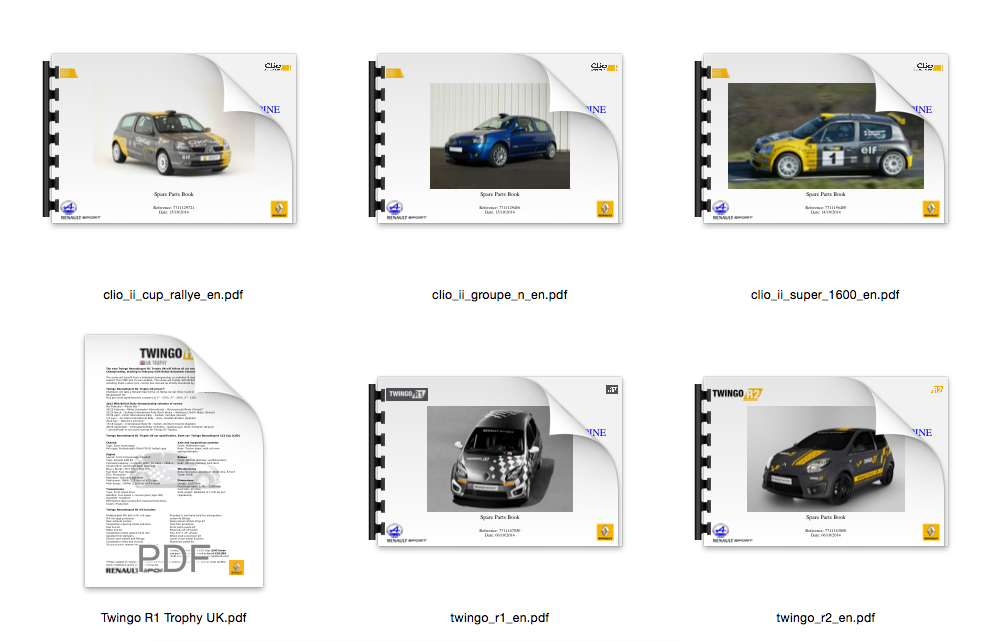Click the file name twingo_r1_en.pdf
The height and width of the screenshot is (642, 994).
(500, 617)
